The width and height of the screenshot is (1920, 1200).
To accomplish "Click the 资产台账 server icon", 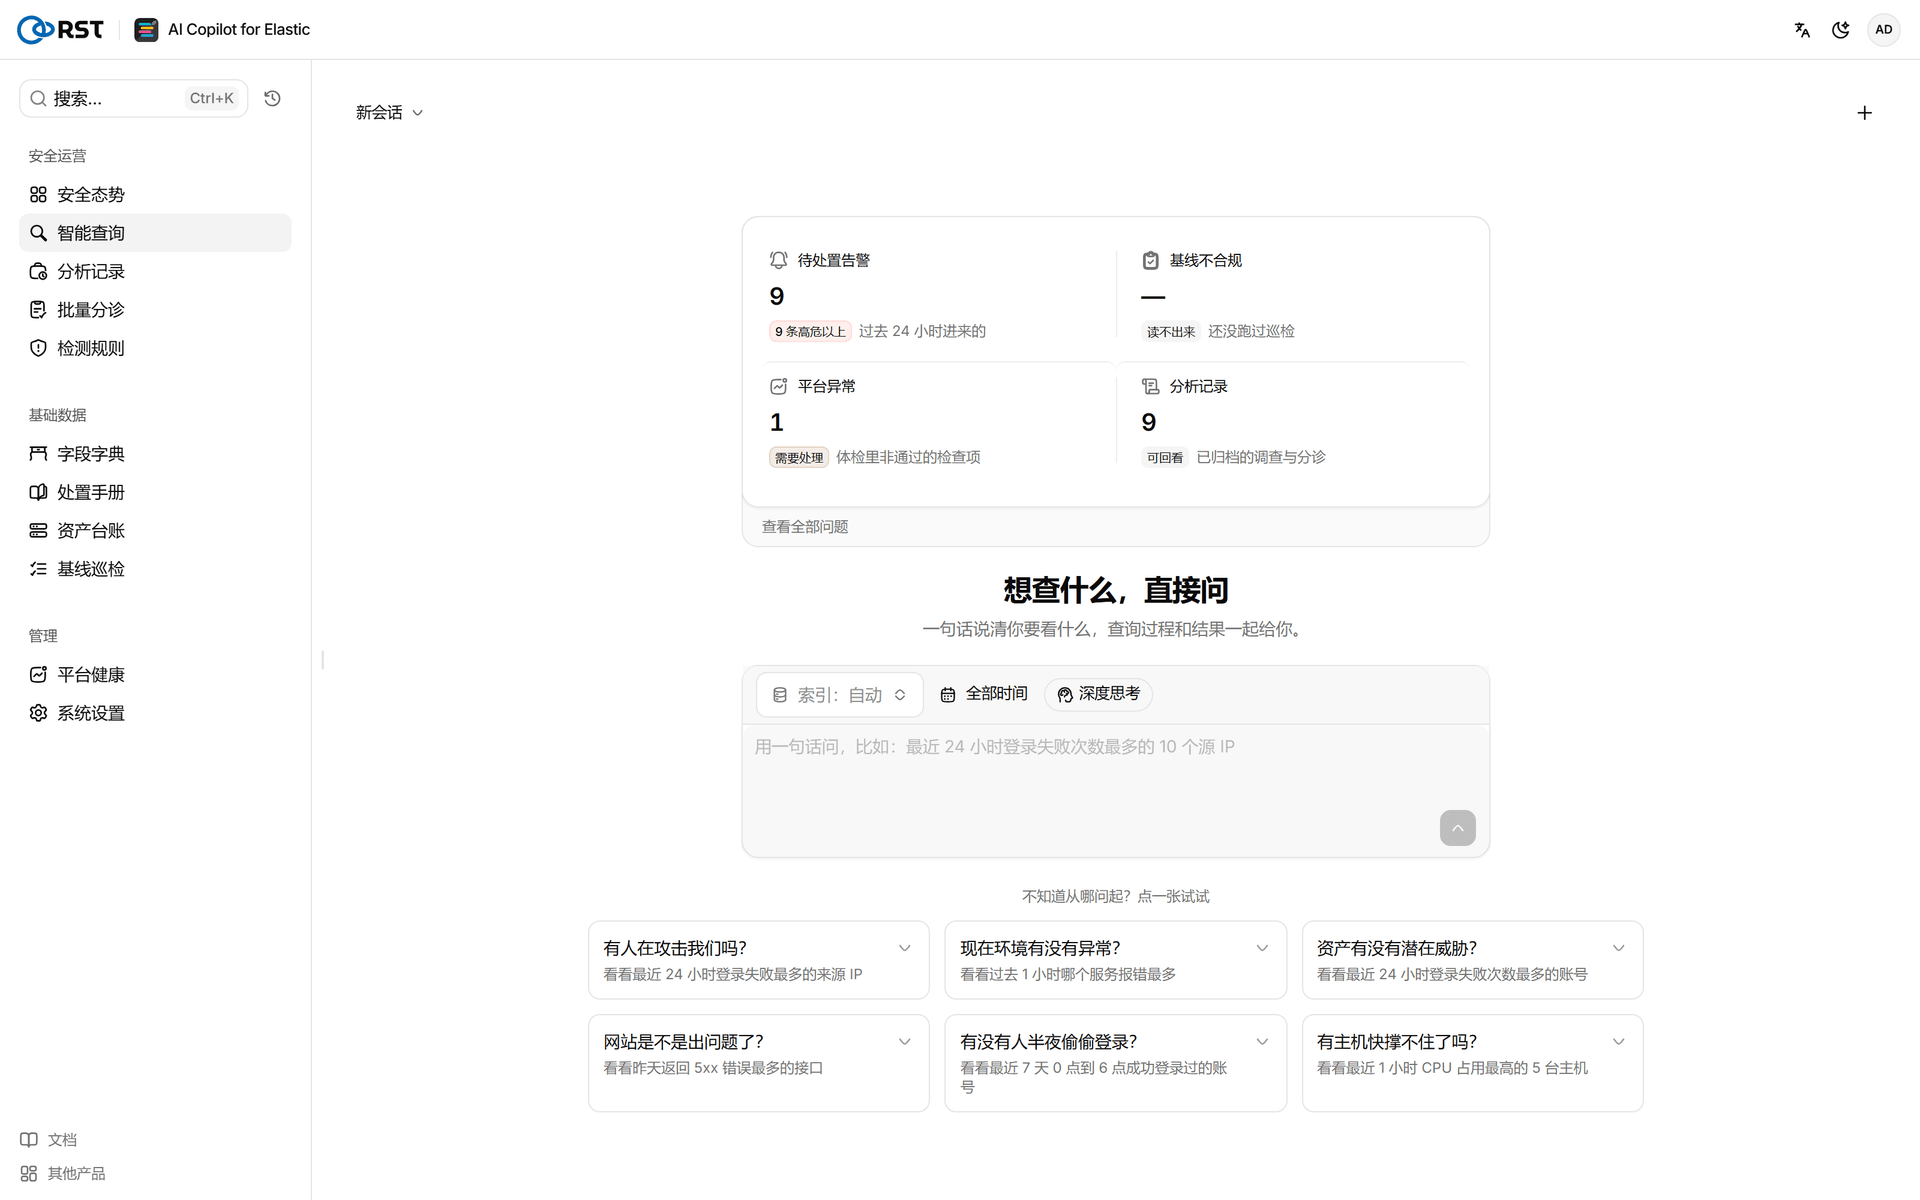I will coord(38,531).
